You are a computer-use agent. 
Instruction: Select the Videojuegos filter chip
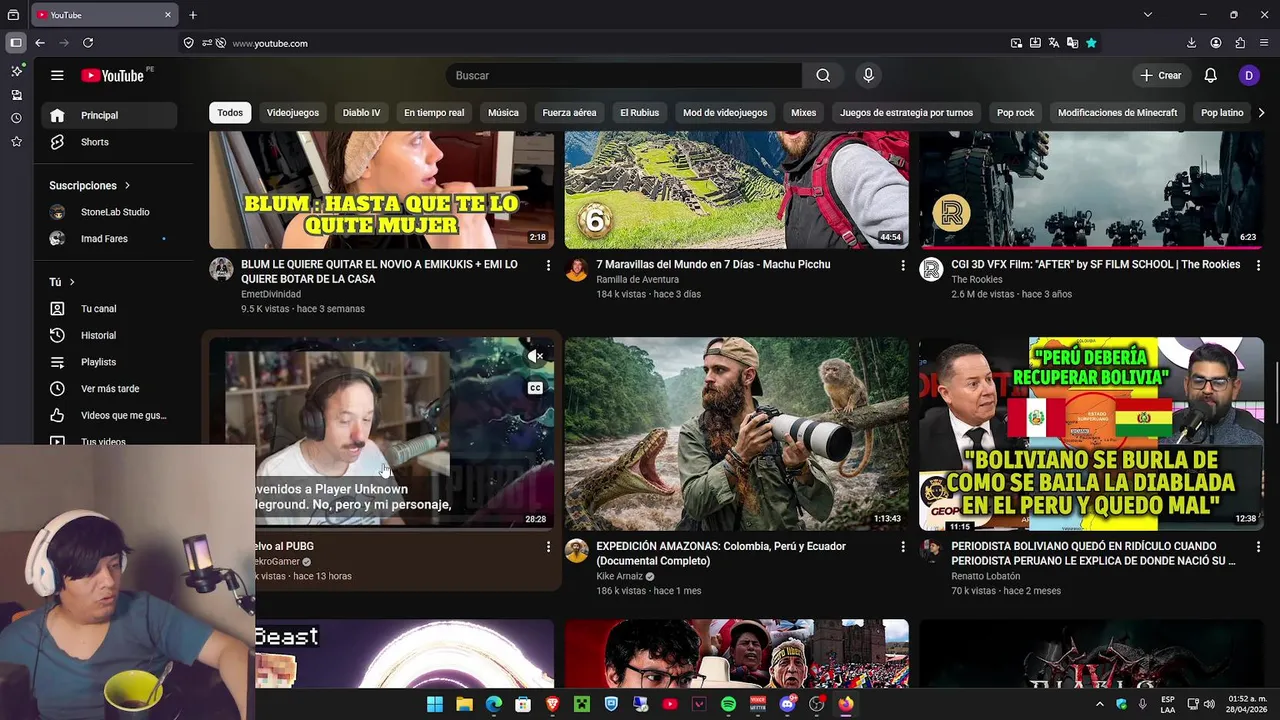293,113
